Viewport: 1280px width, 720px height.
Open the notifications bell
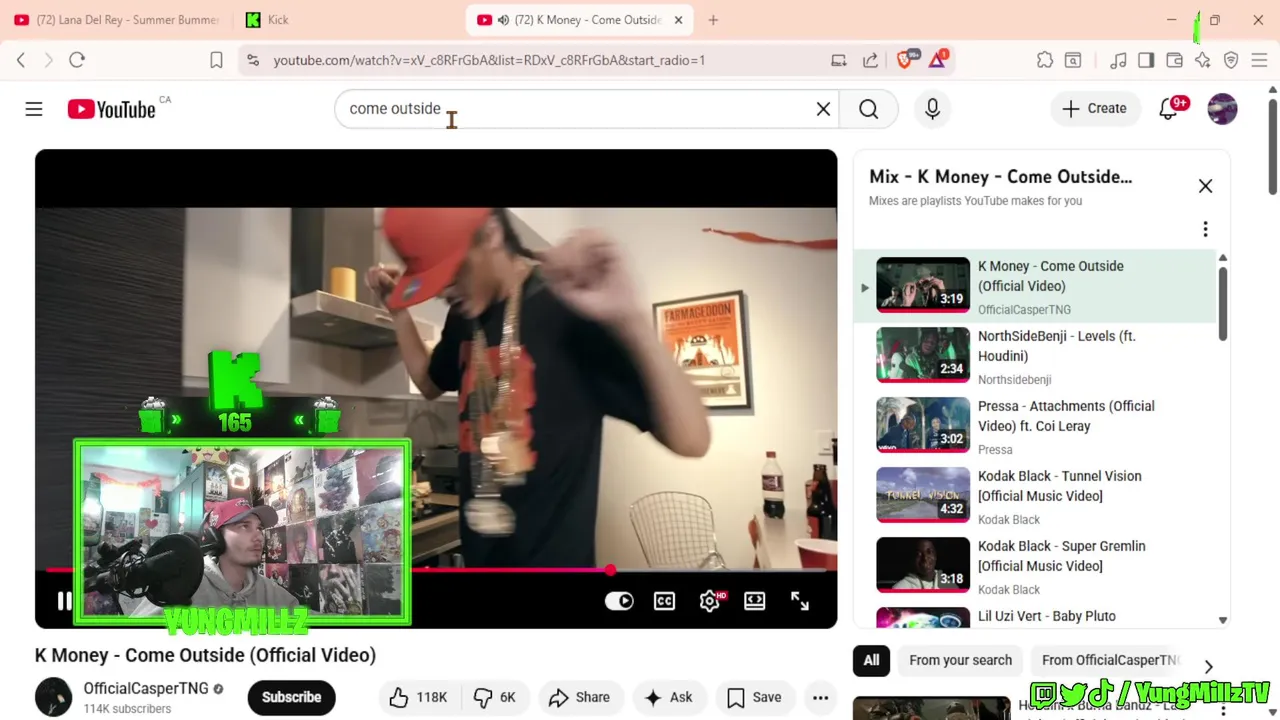coord(1168,109)
